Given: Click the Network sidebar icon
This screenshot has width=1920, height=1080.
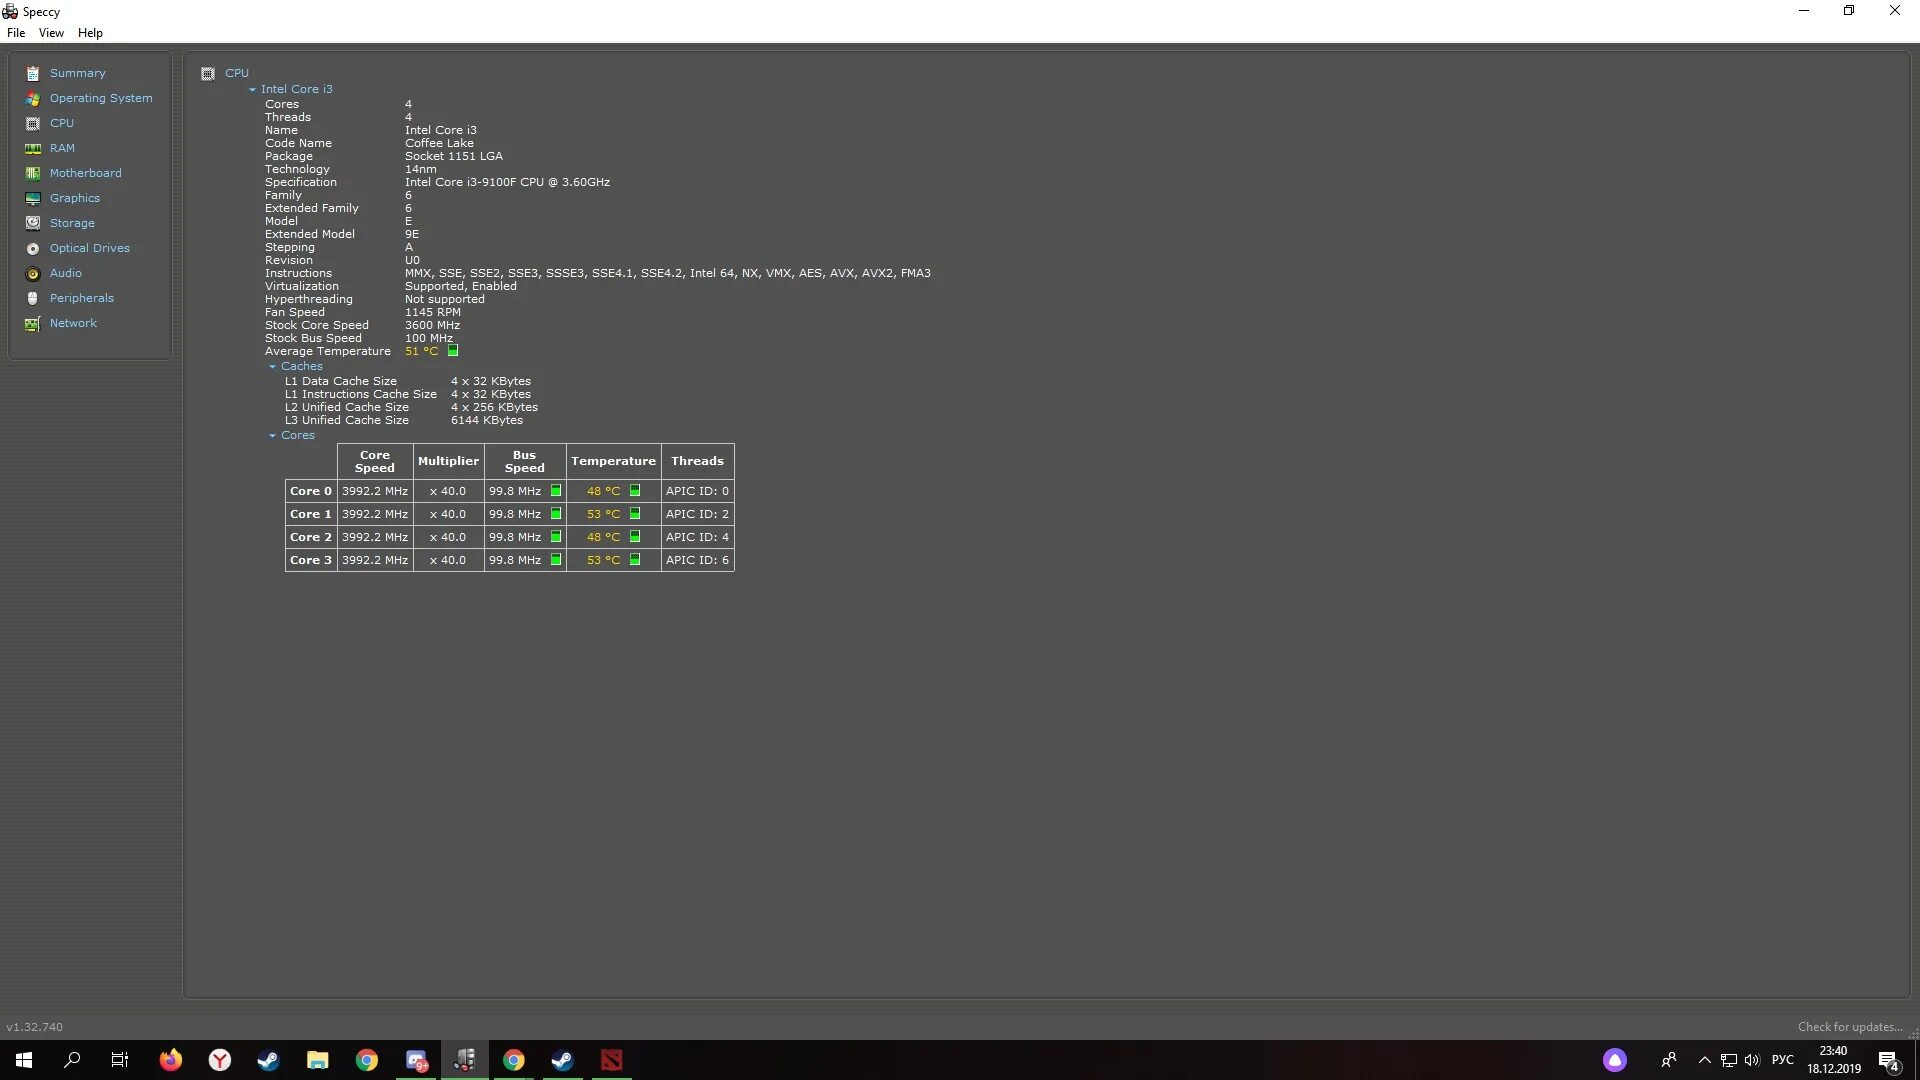Looking at the screenshot, I should tap(33, 324).
